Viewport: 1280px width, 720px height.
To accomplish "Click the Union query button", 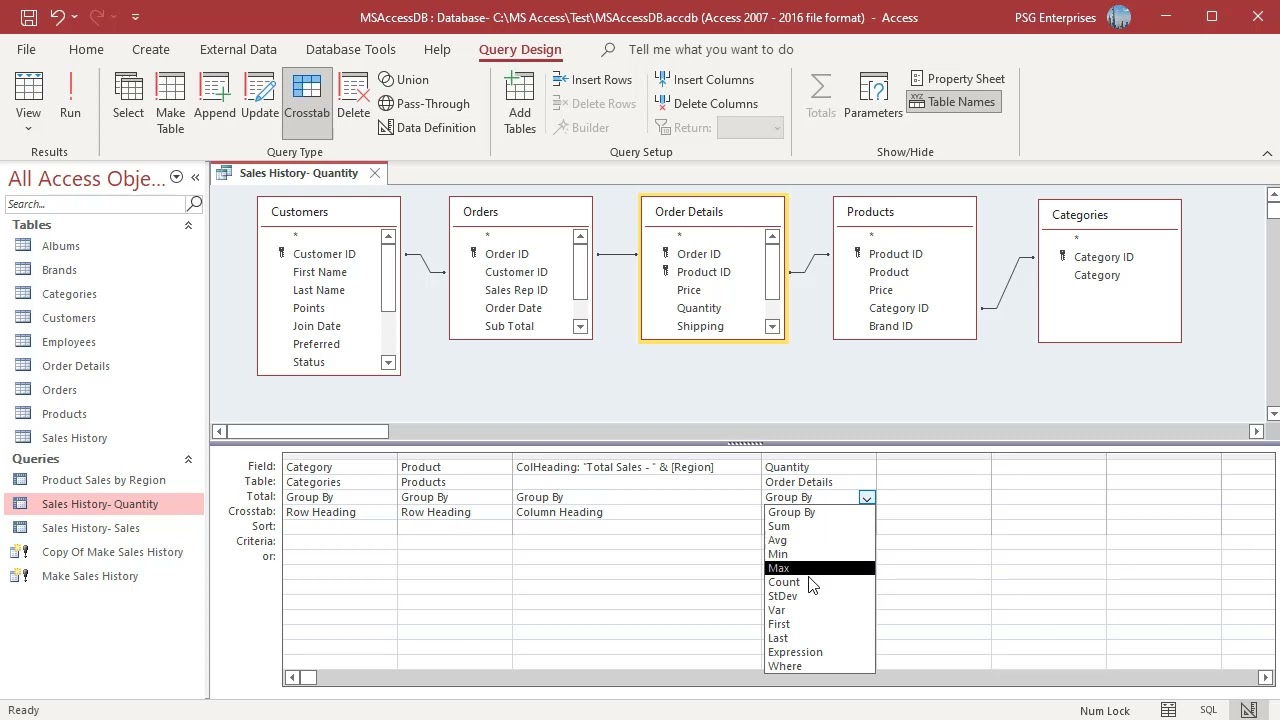I will tap(403, 80).
